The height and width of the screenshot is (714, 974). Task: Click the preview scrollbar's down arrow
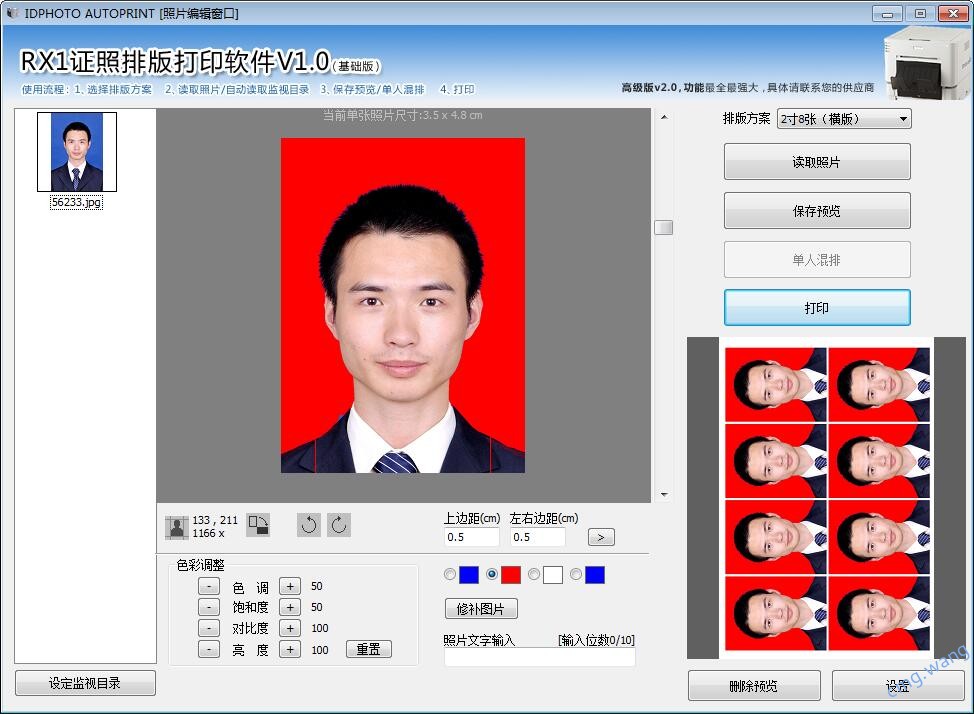tap(663, 494)
